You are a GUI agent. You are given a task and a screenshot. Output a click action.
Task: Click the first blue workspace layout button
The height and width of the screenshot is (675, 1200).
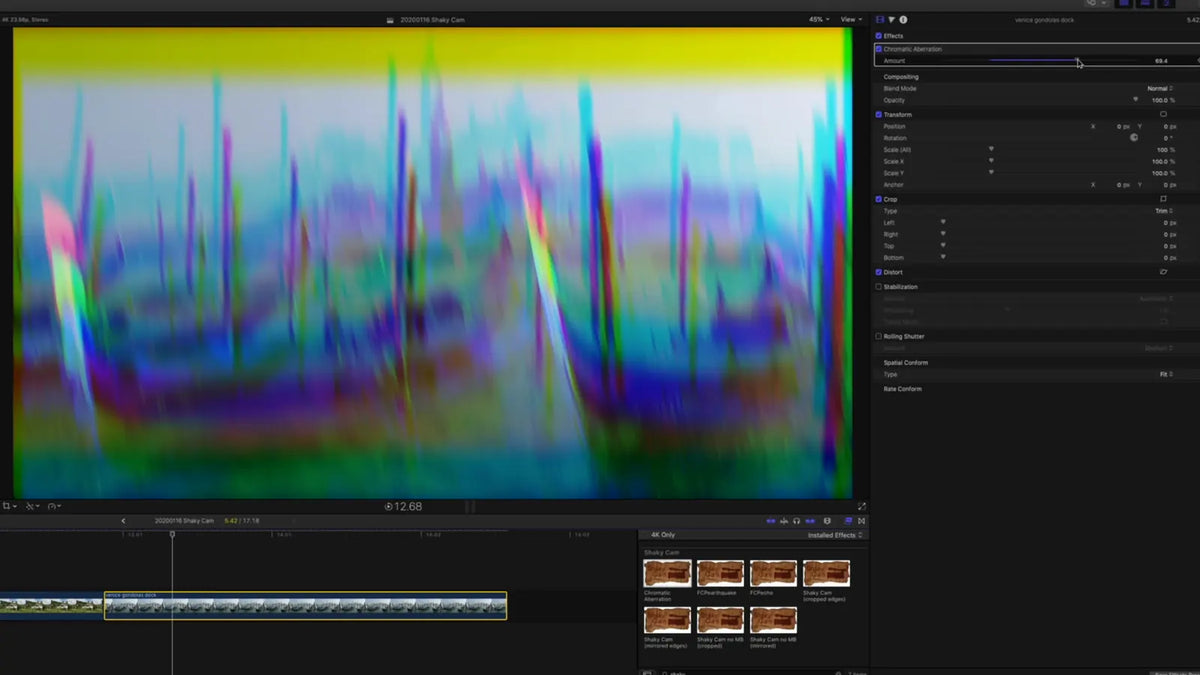pyautogui.click(x=1124, y=4)
